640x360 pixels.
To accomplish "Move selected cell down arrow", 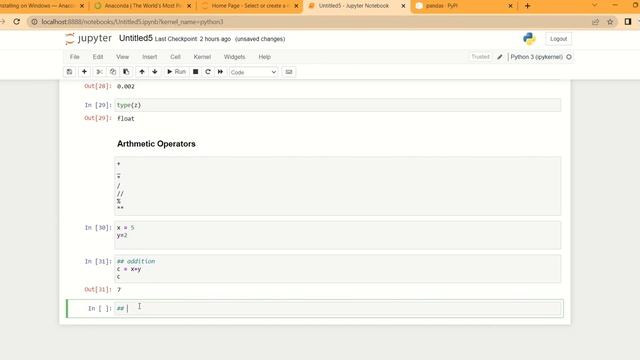I will click(155, 72).
